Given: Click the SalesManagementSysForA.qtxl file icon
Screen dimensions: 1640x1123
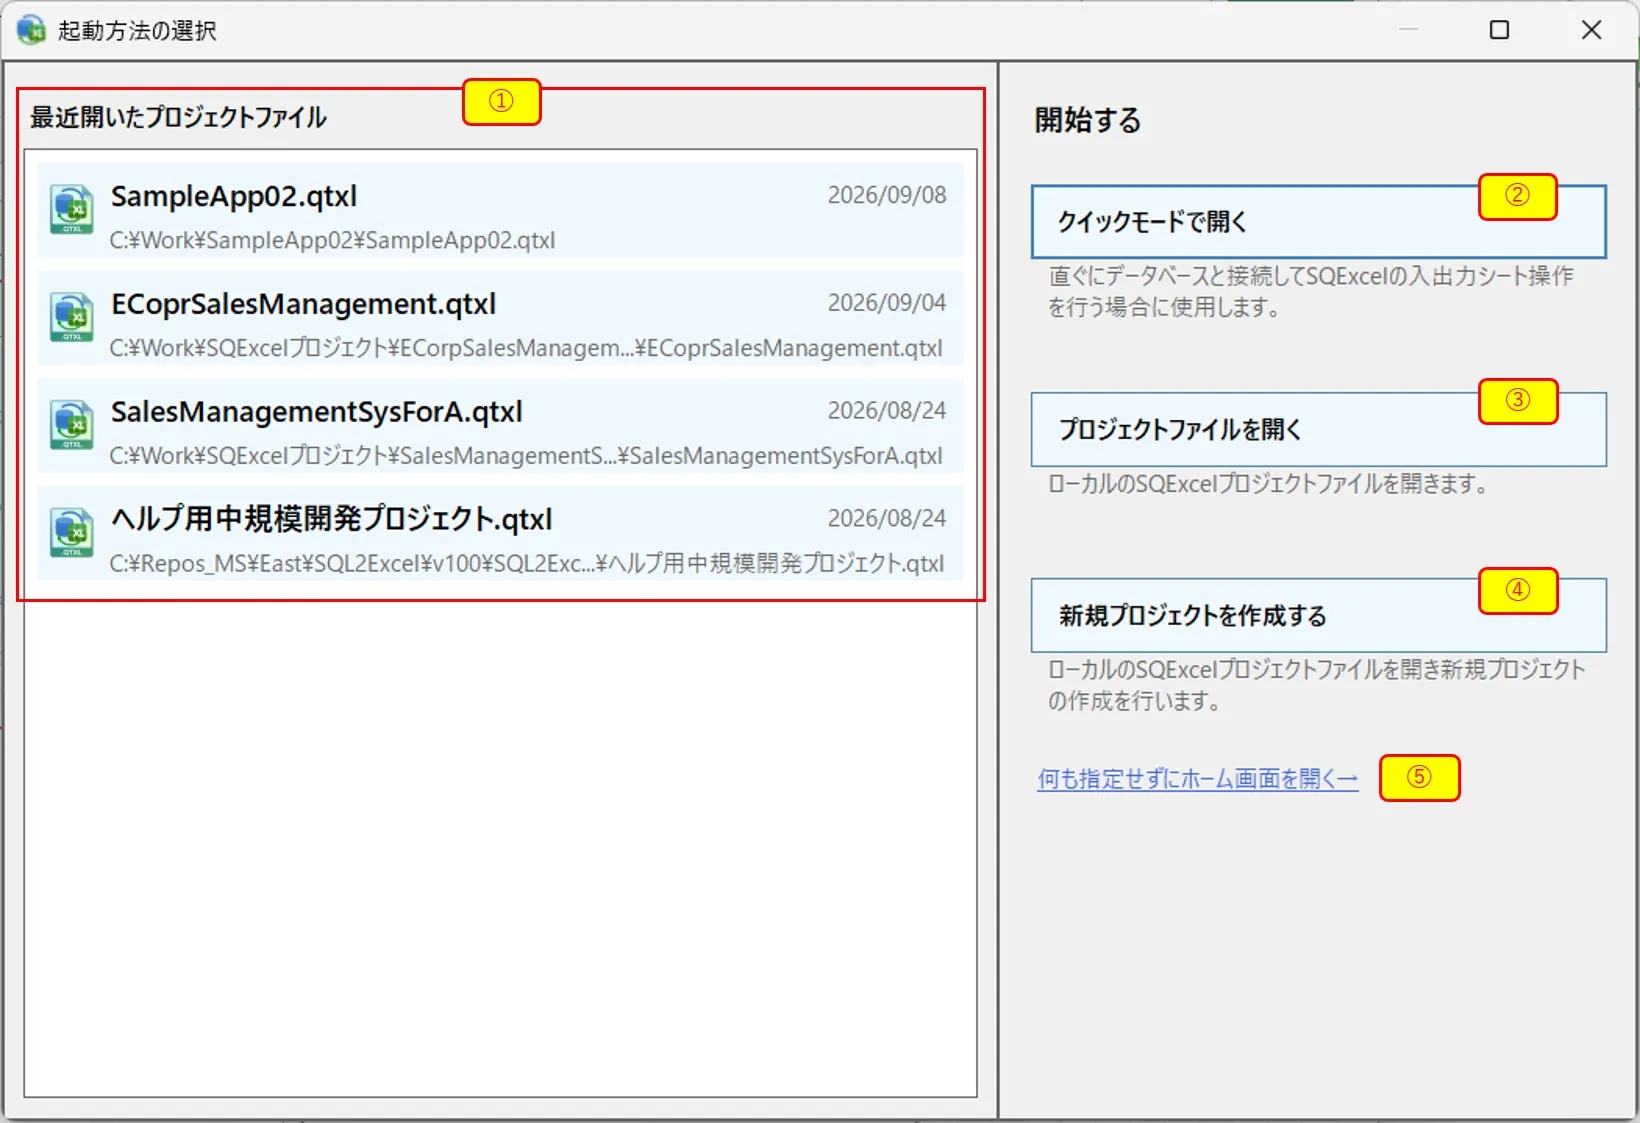Looking at the screenshot, I should 72,425.
